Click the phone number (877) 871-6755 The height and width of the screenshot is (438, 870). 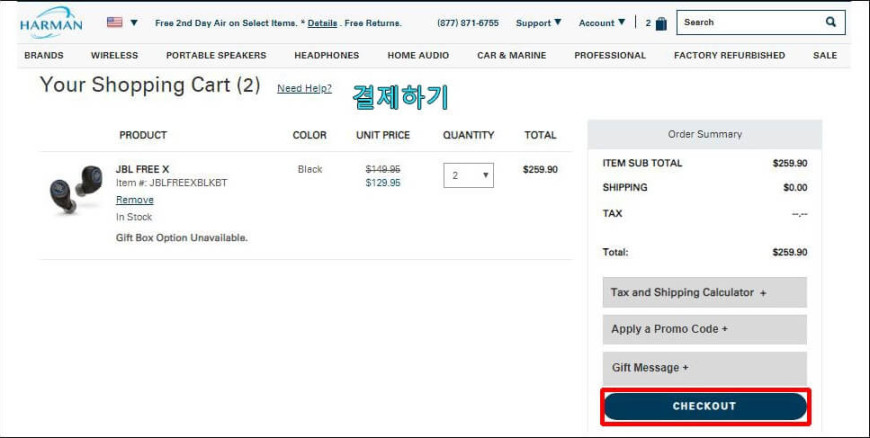pyautogui.click(x=468, y=23)
